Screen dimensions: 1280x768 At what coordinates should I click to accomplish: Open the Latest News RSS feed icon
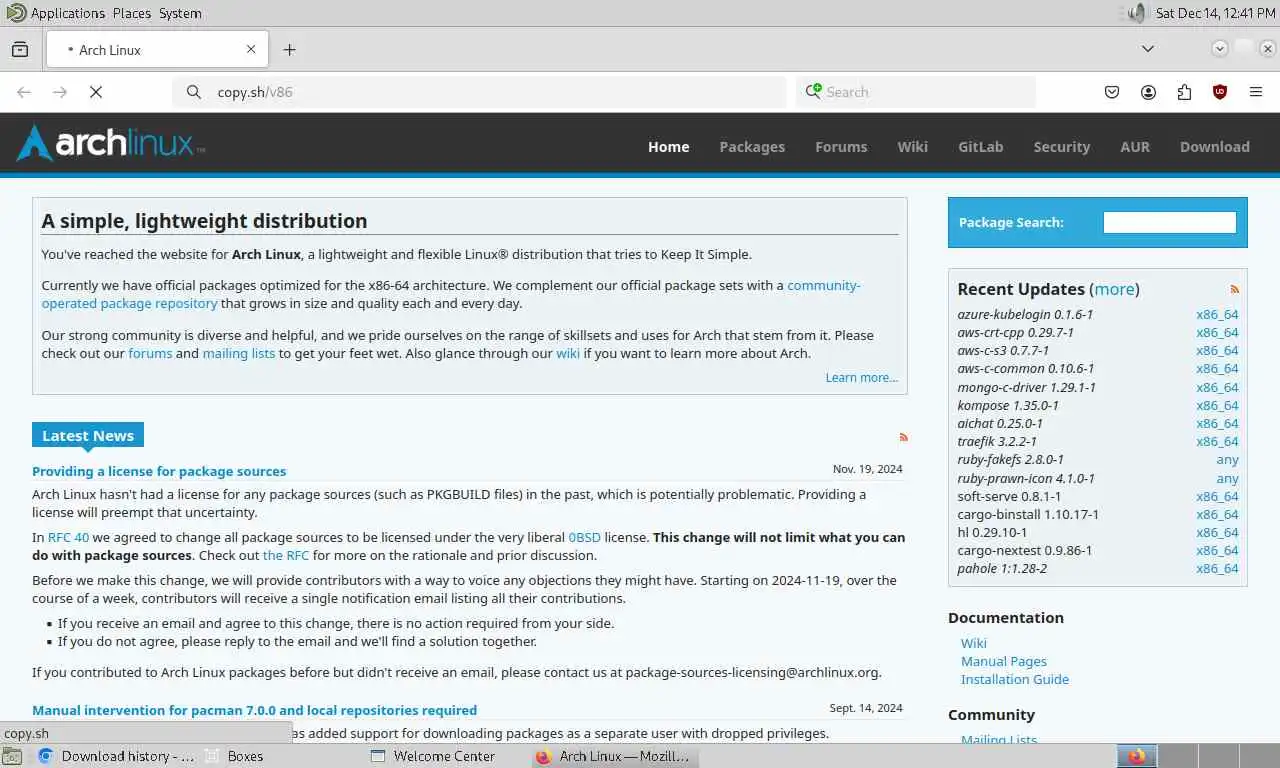[903, 437]
